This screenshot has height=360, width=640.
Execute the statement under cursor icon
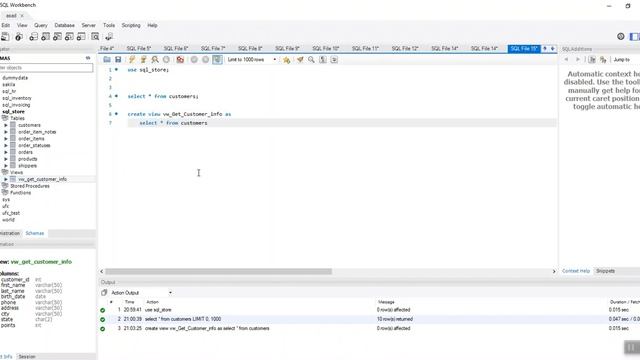tap(143, 60)
